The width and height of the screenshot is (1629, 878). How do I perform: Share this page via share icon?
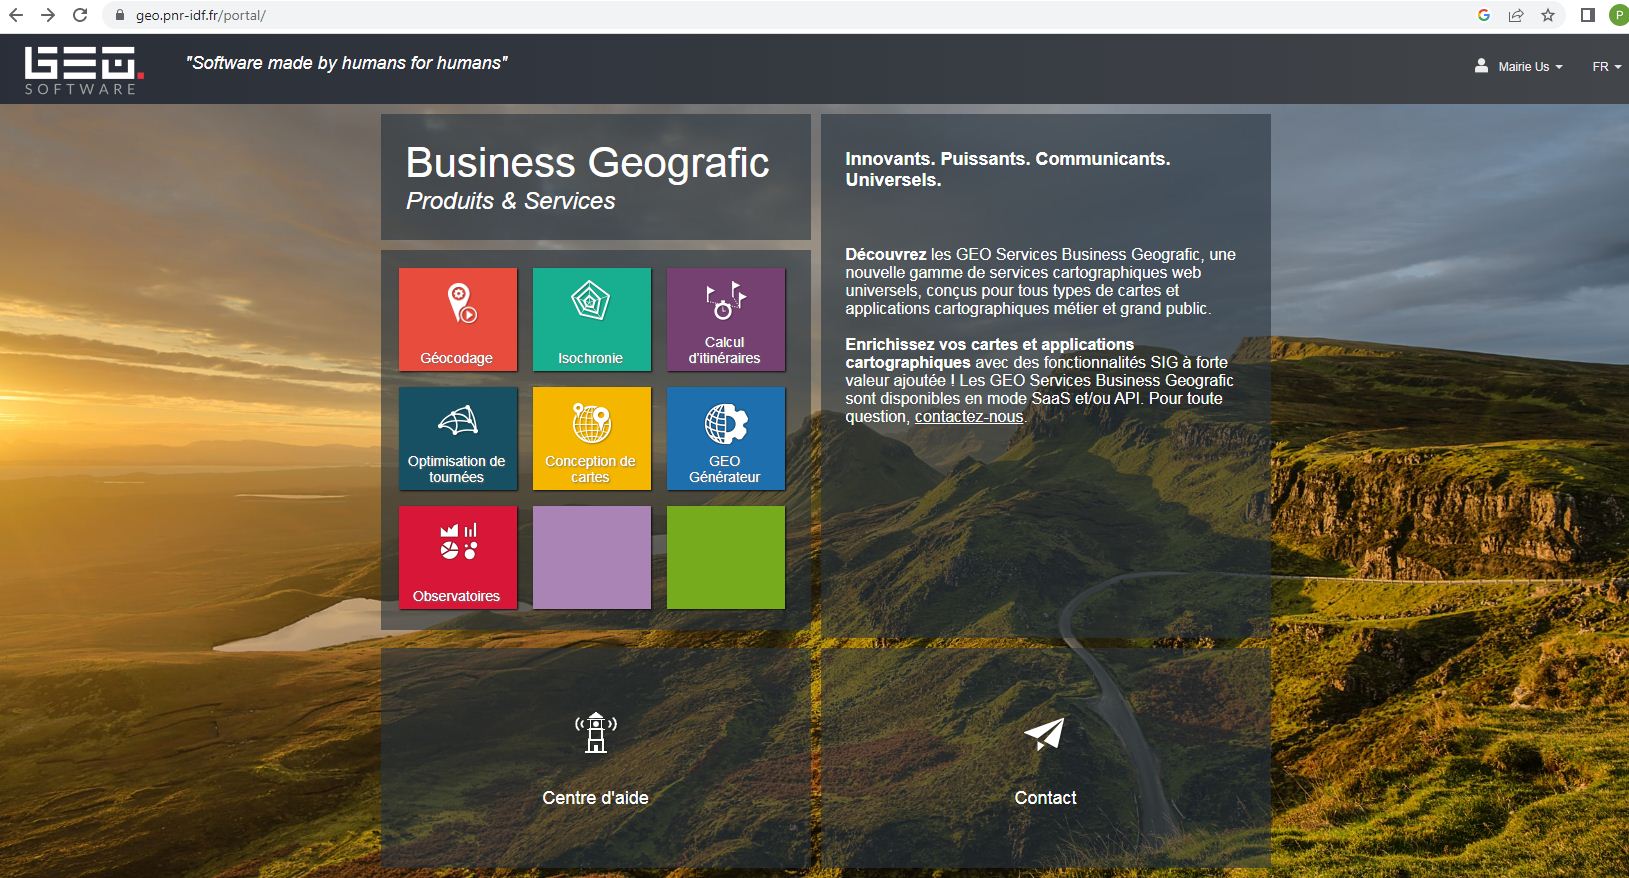(1516, 15)
